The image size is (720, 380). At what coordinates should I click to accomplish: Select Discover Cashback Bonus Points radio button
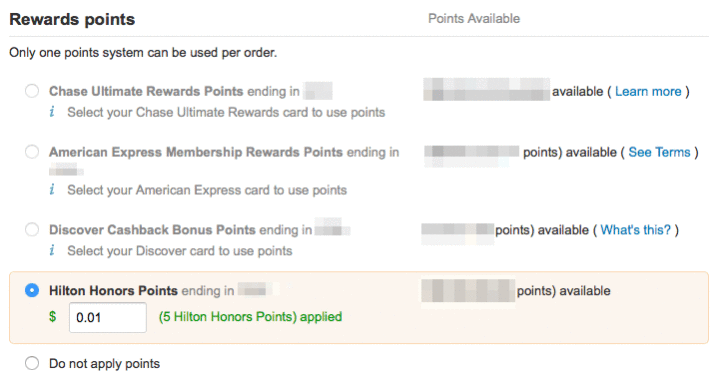(32, 229)
